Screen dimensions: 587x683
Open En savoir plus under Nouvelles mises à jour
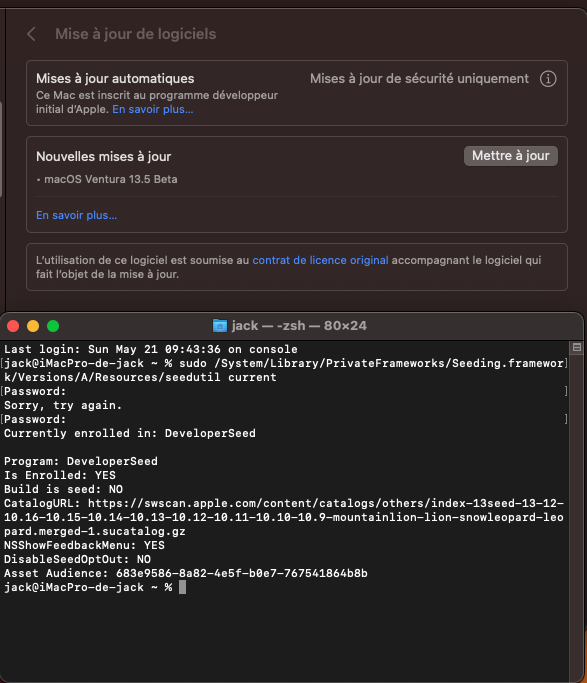point(77,215)
